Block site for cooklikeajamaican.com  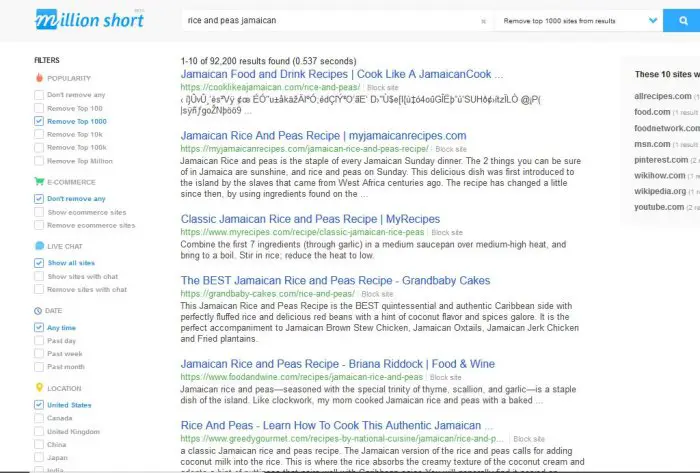(x=383, y=88)
